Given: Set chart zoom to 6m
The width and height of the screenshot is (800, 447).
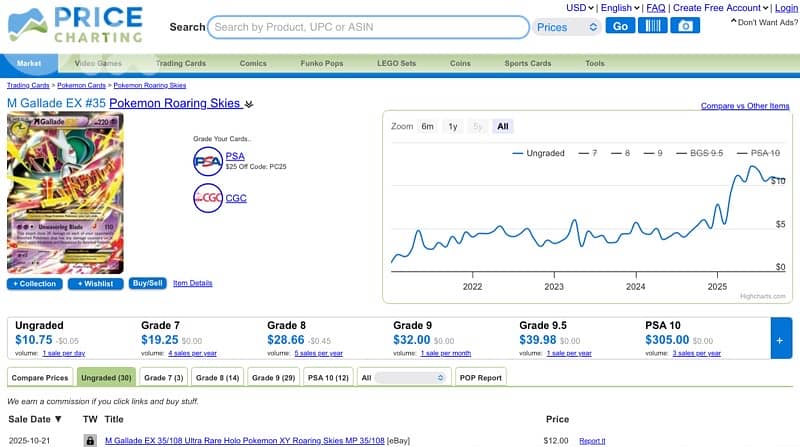Looking at the screenshot, I should [x=427, y=127].
